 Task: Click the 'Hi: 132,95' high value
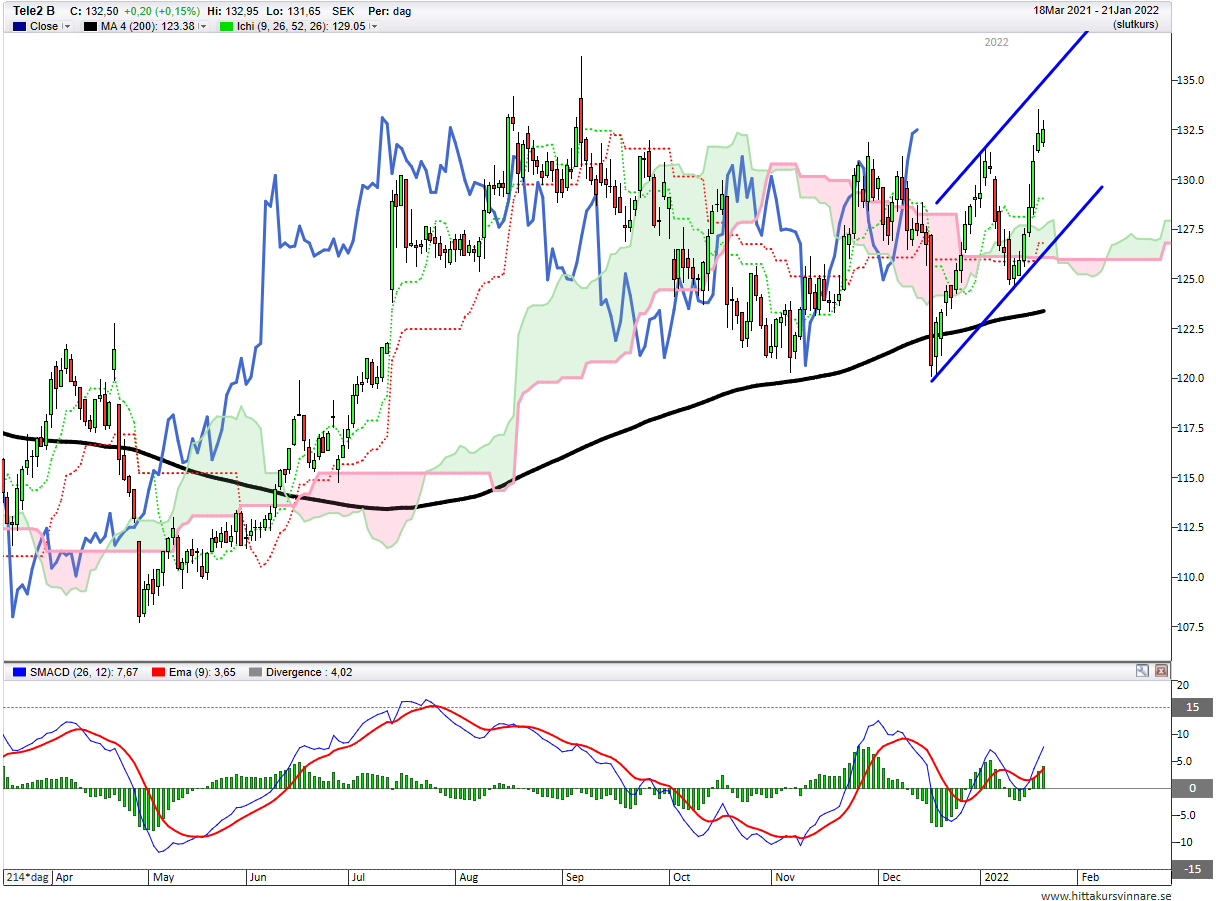pyautogui.click(x=232, y=11)
